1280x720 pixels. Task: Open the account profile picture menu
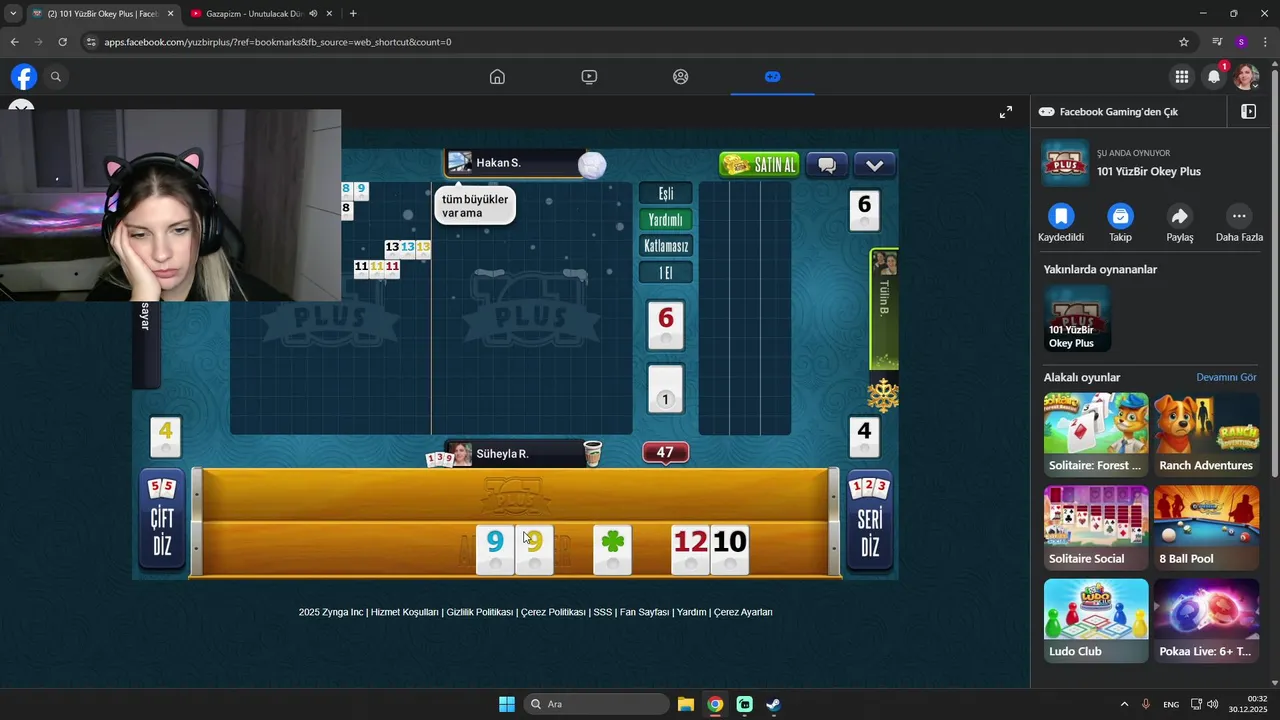coord(1246,77)
